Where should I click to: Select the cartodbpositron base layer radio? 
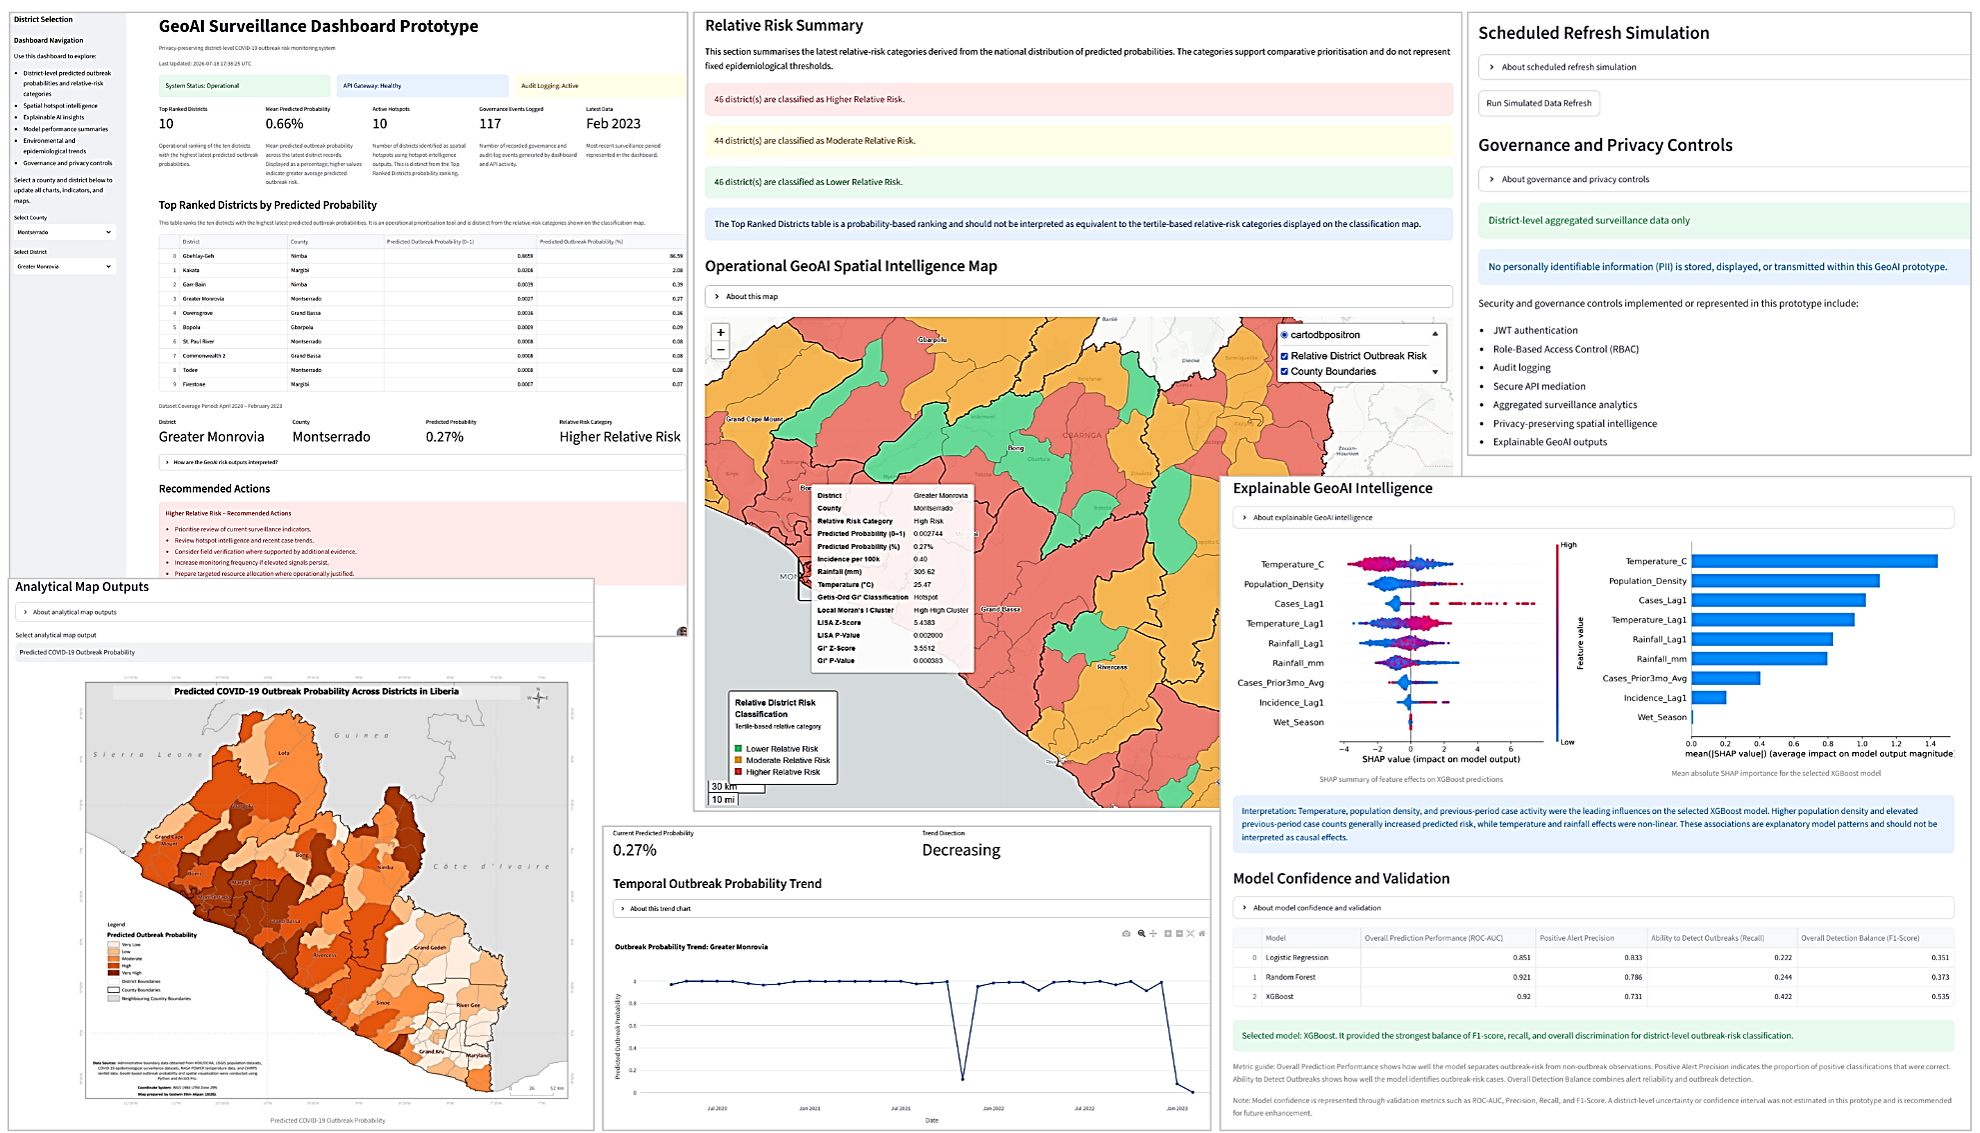point(1284,335)
